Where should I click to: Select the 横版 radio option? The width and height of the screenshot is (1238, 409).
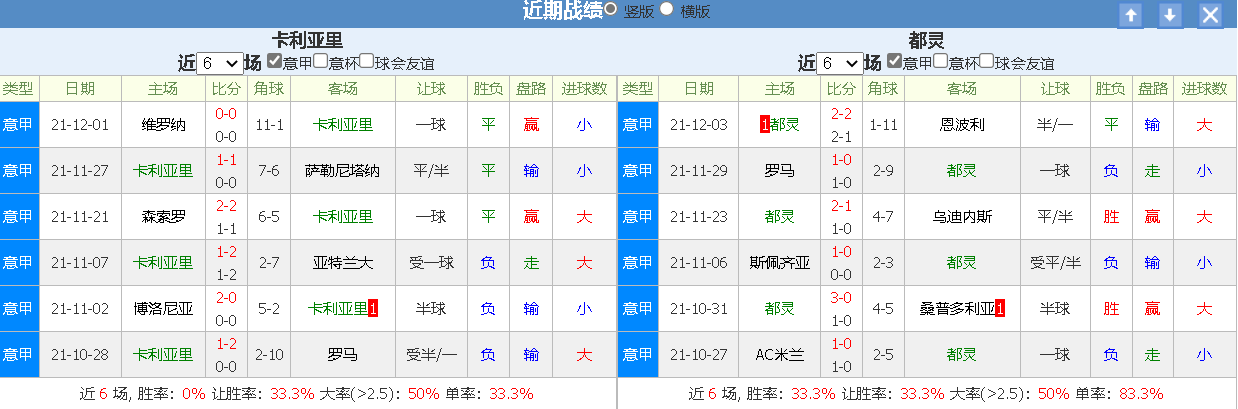tap(667, 9)
